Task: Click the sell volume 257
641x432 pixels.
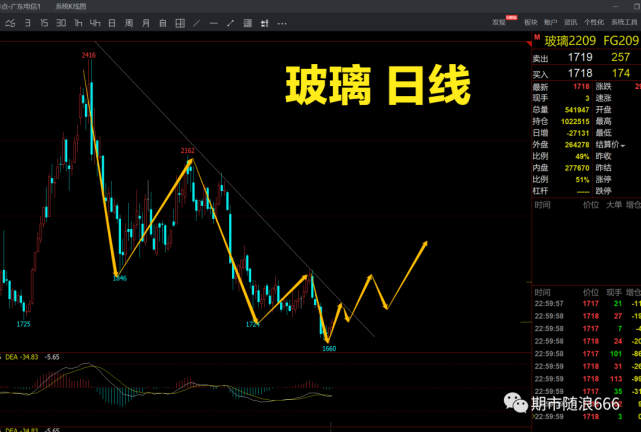Action: pos(621,57)
